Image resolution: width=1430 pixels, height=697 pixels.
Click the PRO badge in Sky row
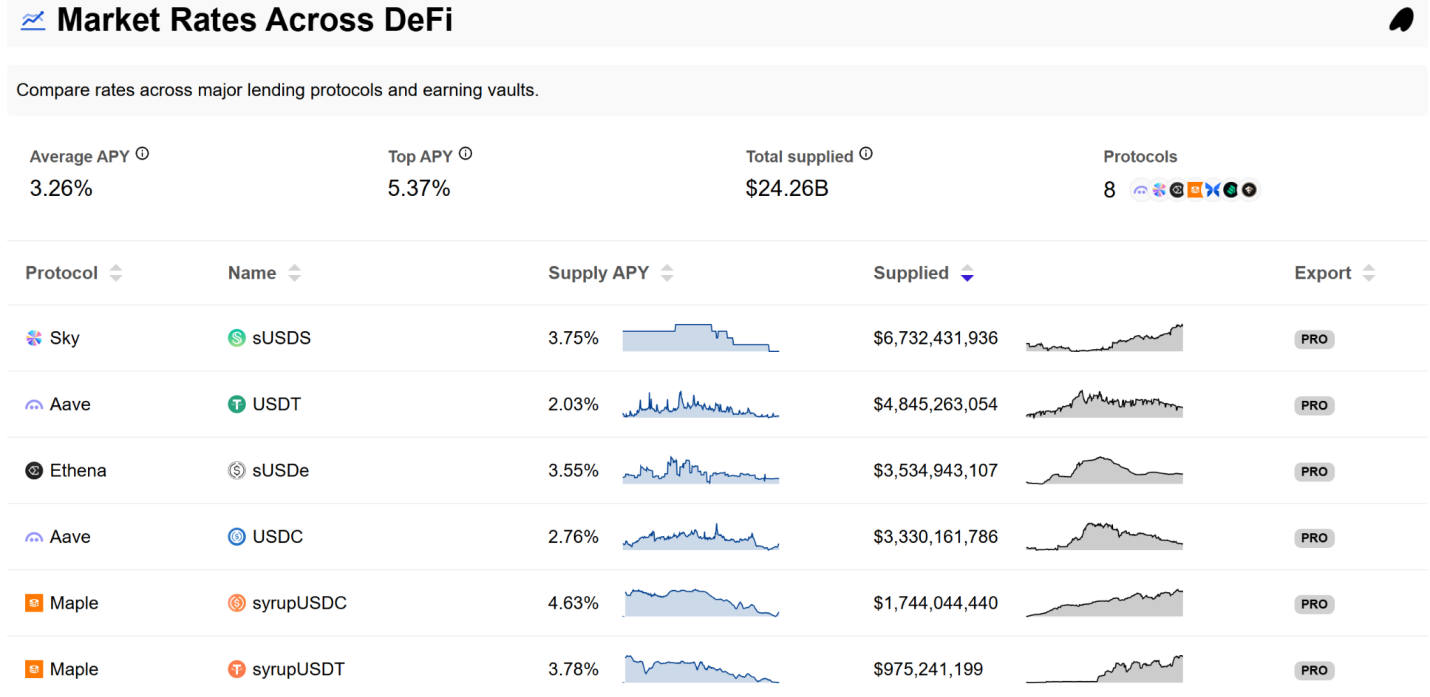pos(1314,339)
